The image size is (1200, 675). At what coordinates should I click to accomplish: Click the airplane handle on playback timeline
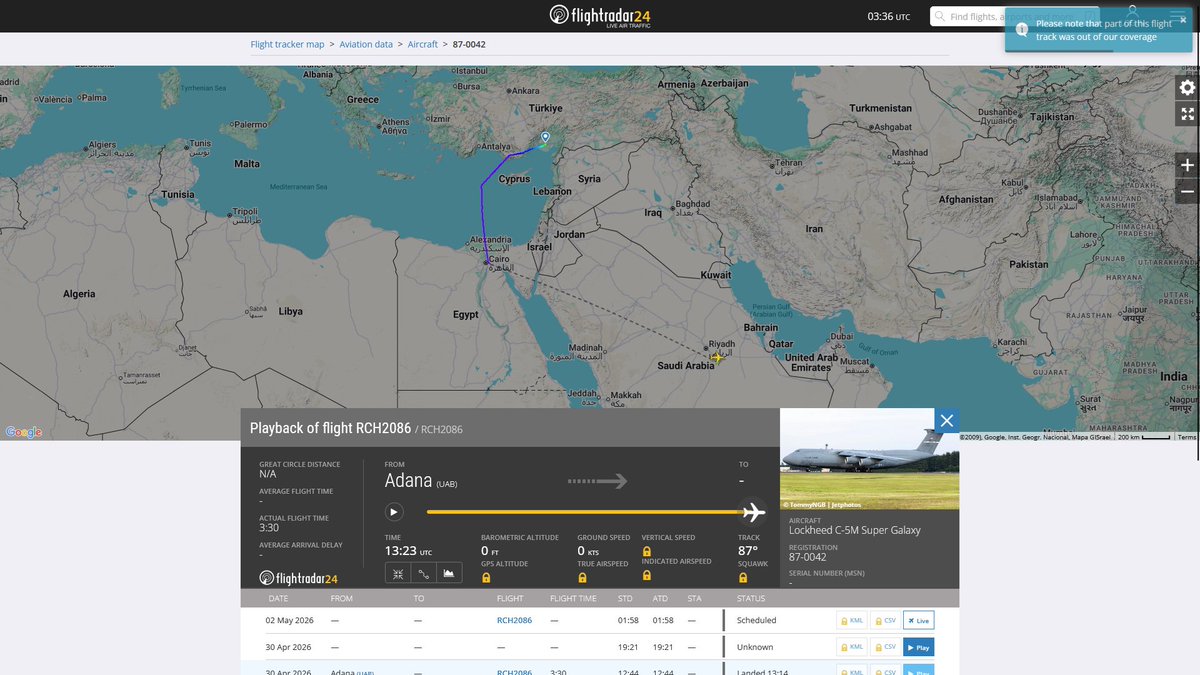[753, 512]
